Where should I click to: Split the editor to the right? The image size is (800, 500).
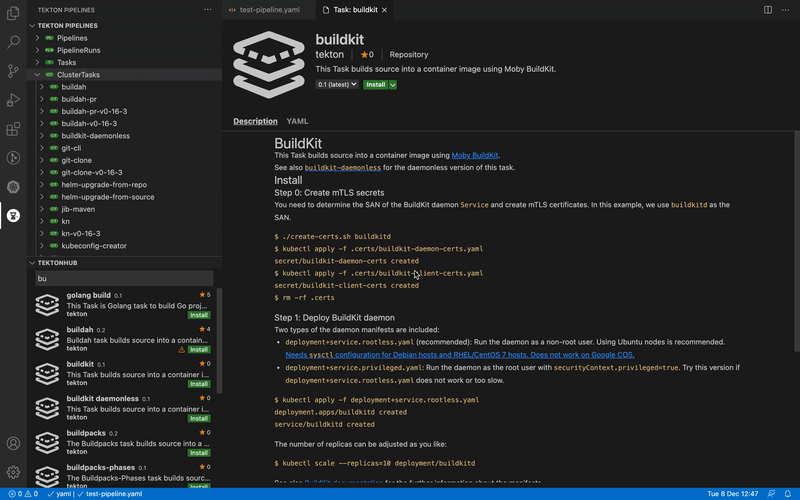point(767,10)
